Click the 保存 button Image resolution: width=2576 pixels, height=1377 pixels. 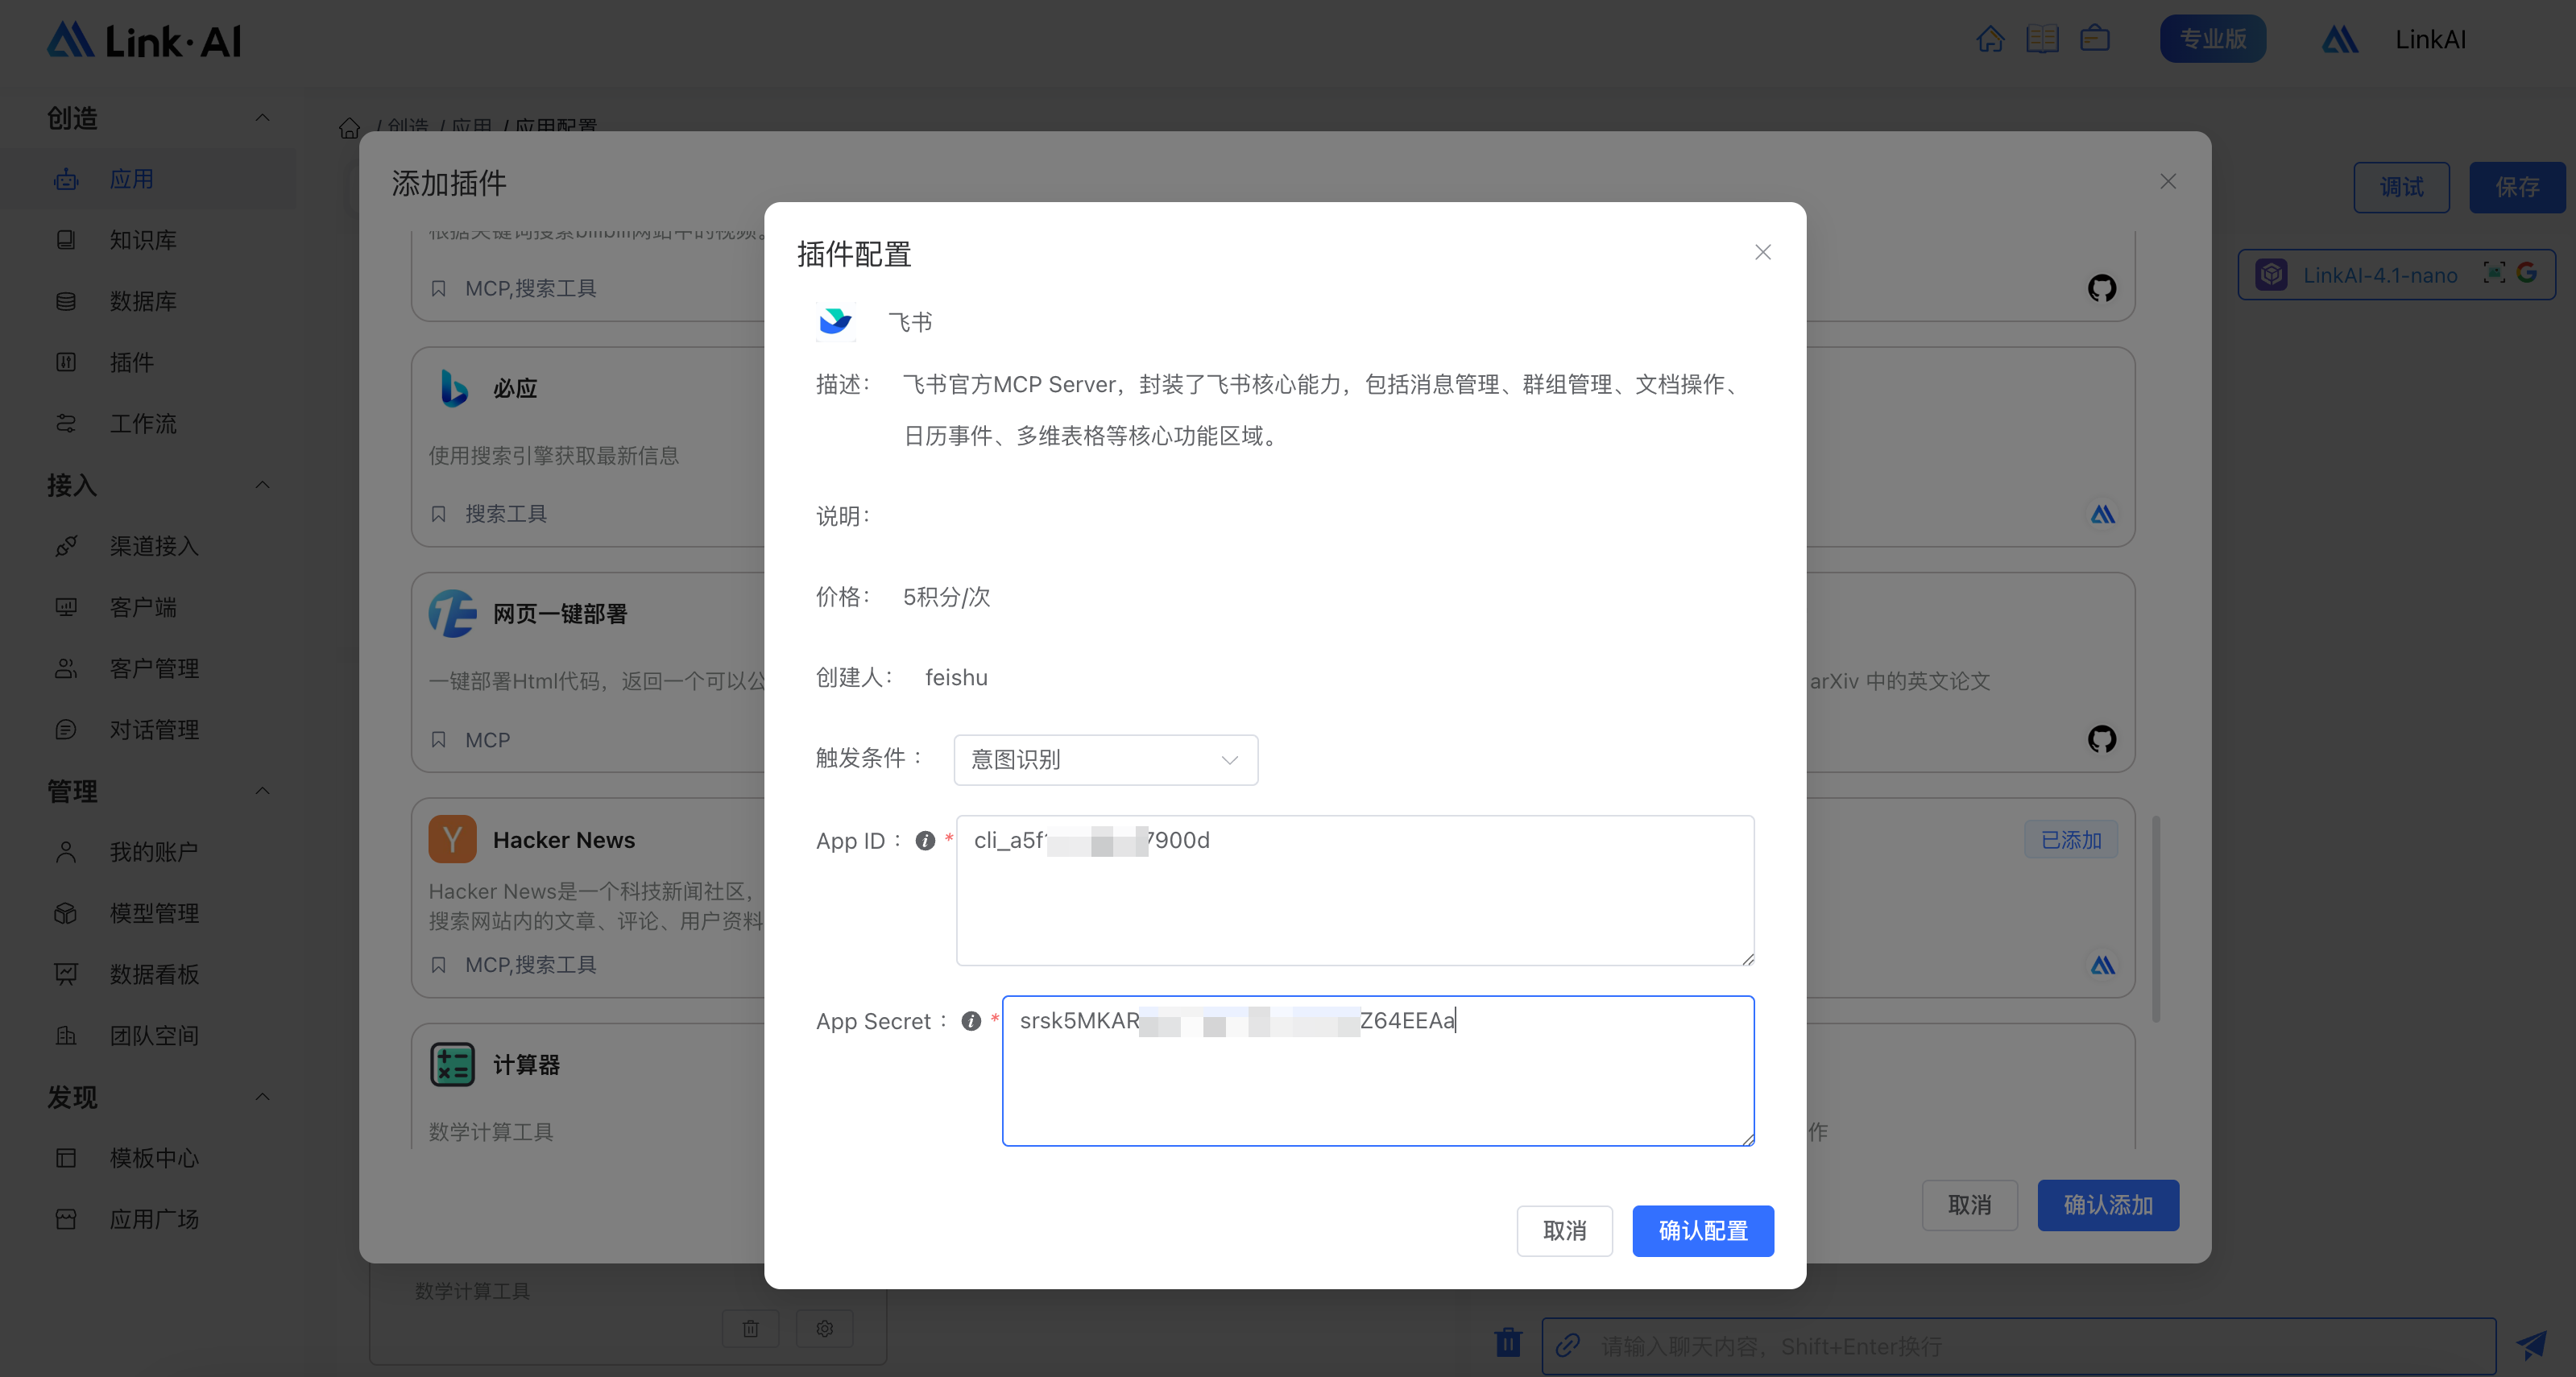(2517, 187)
